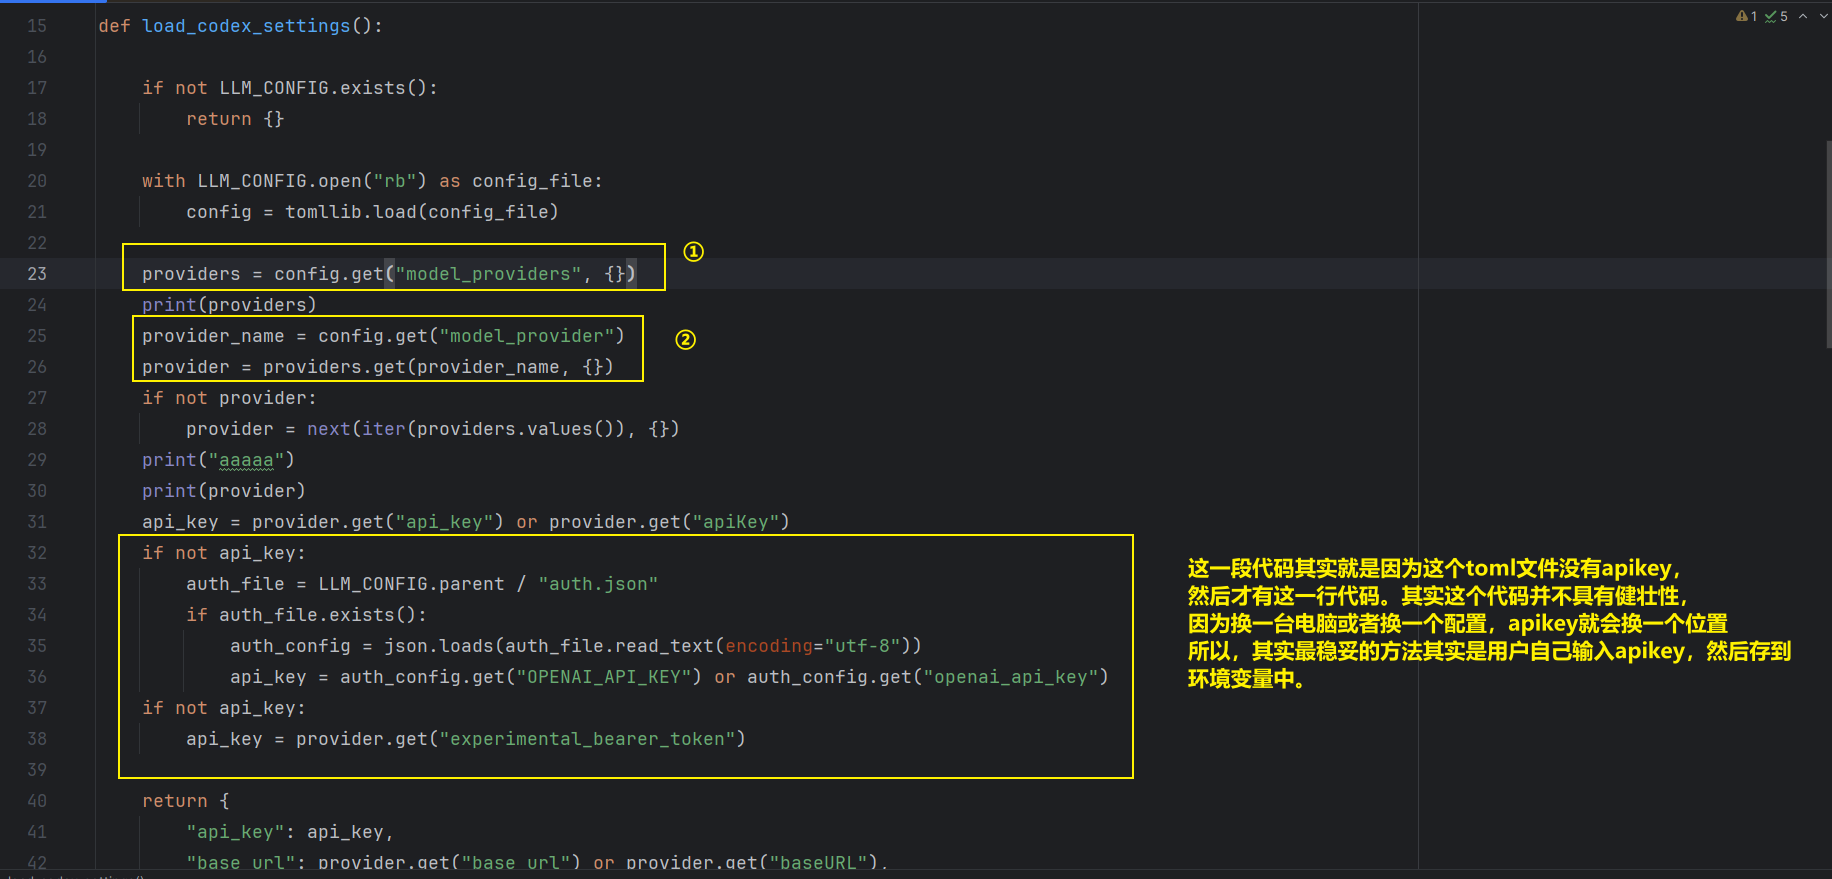The height and width of the screenshot is (879, 1832).
Task: Click 'config = tomllib.load(config_file)' line
Action: point(372,212)
